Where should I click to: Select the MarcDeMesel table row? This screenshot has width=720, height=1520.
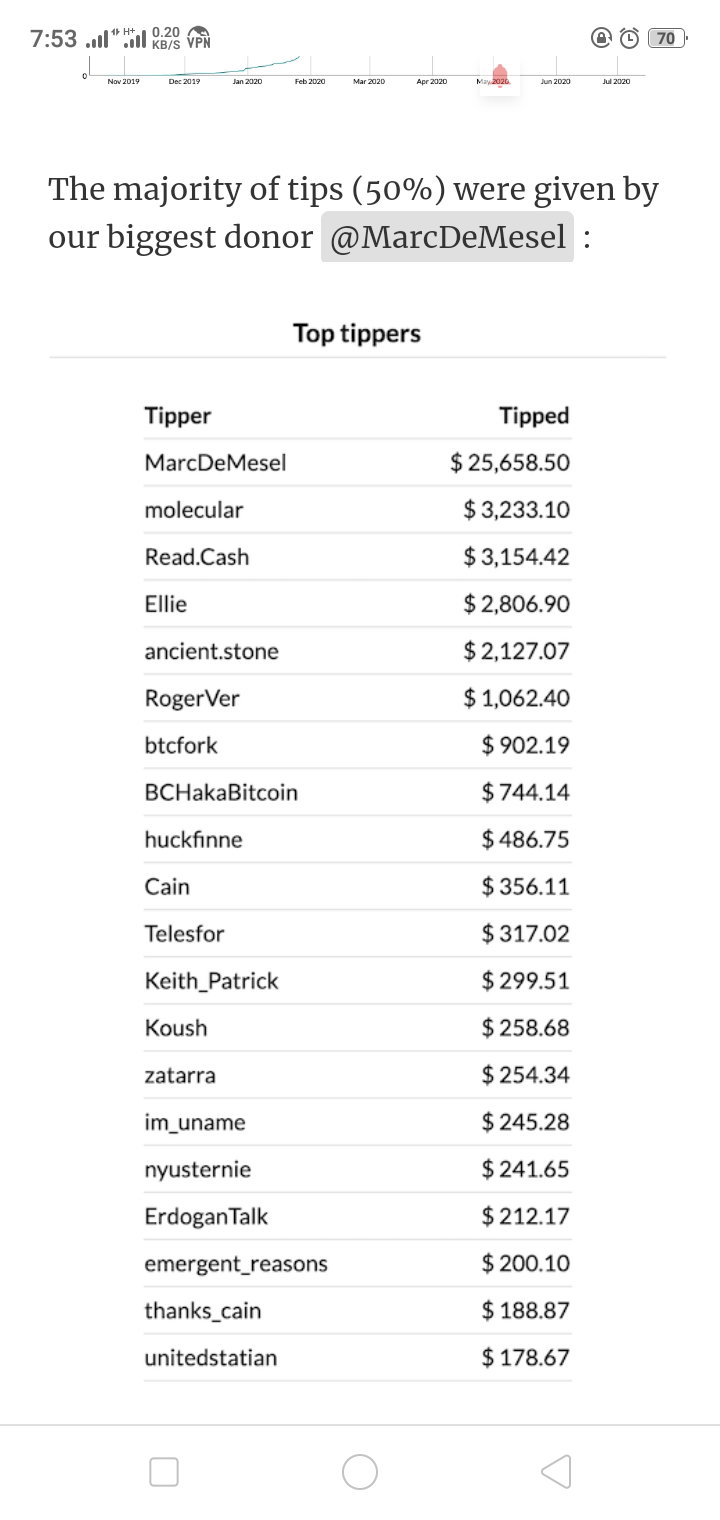357,463
